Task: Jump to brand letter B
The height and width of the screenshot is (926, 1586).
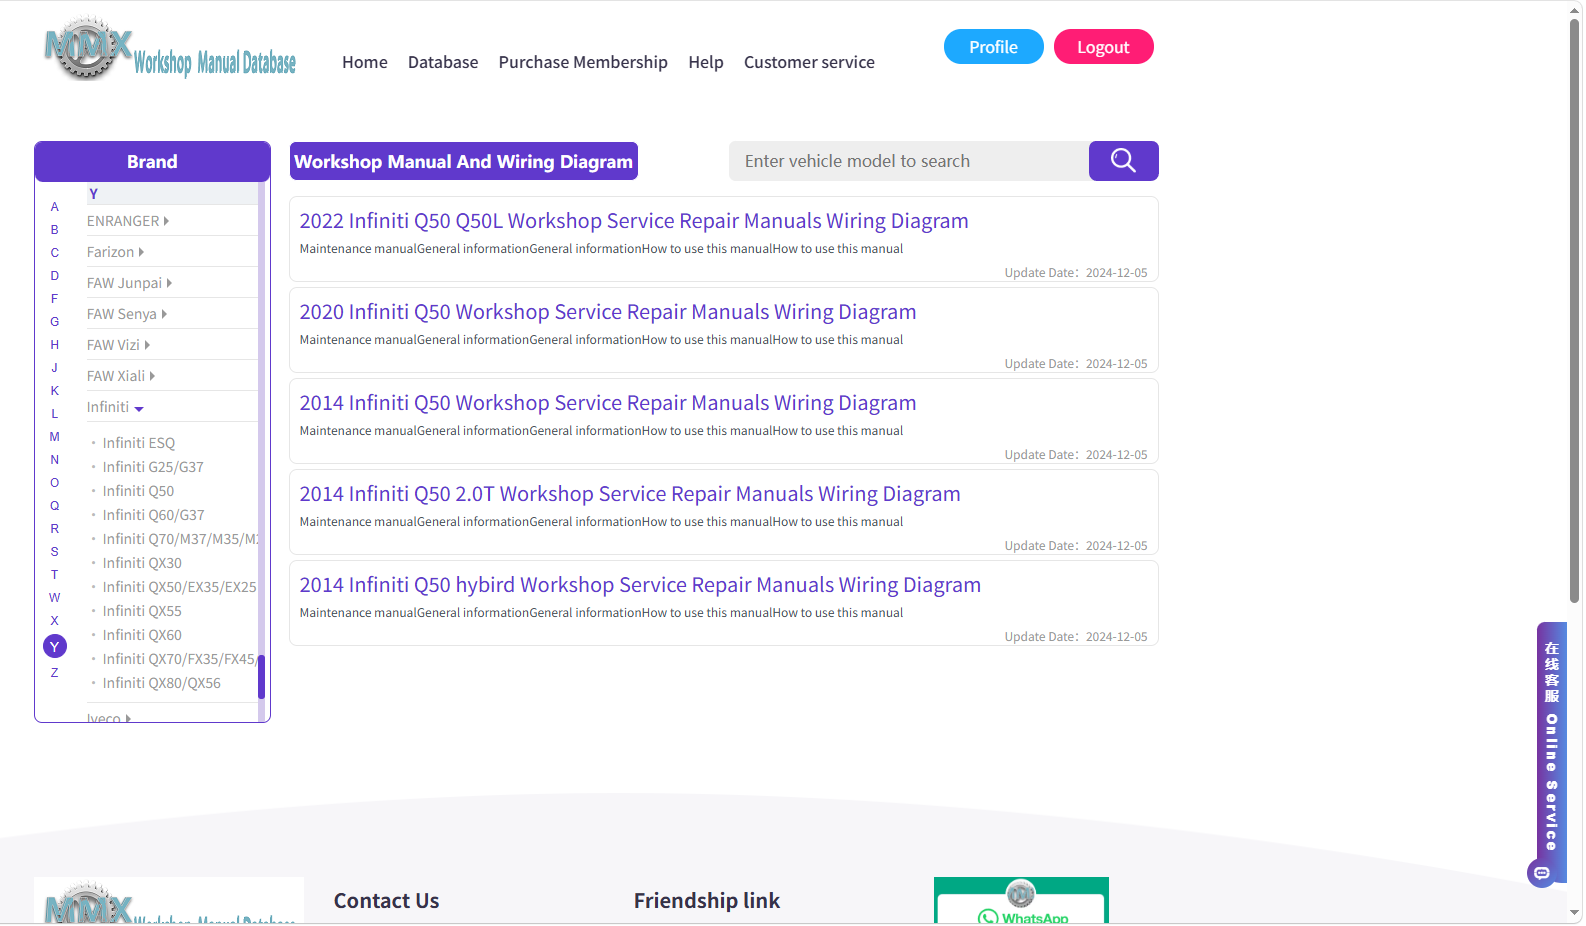Action: 55,230
